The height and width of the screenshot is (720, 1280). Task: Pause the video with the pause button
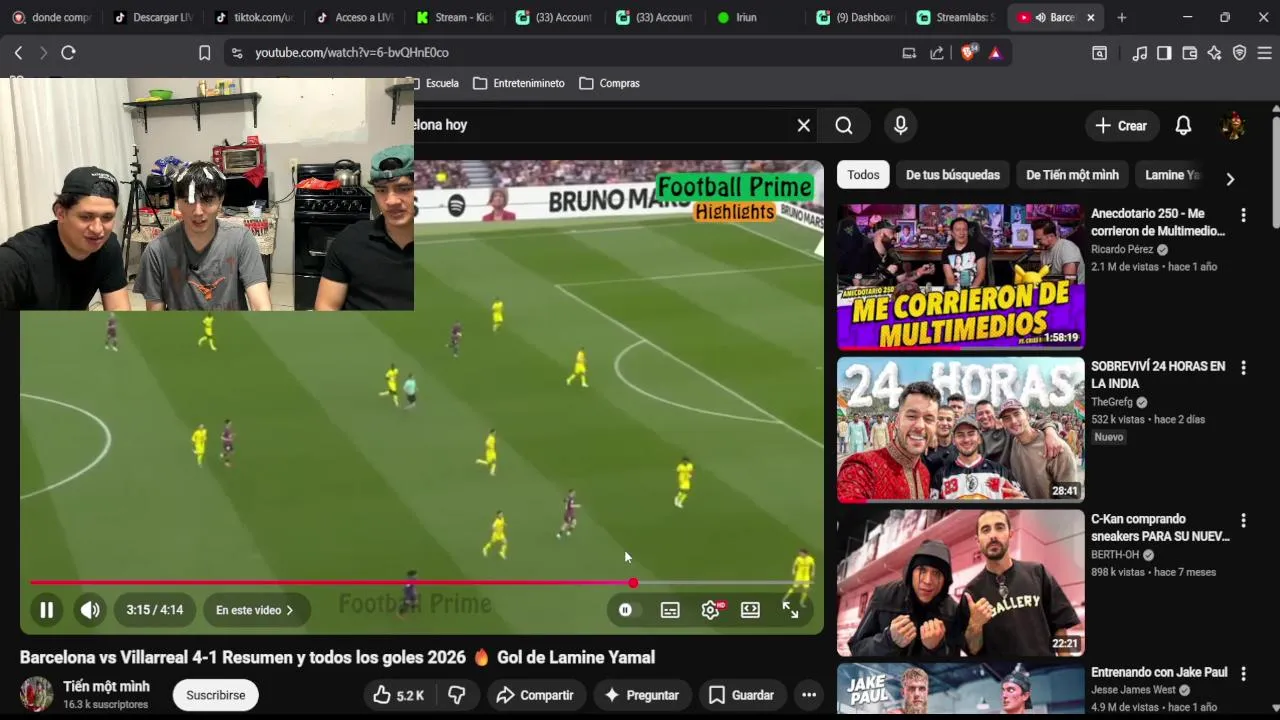(46, 610)
